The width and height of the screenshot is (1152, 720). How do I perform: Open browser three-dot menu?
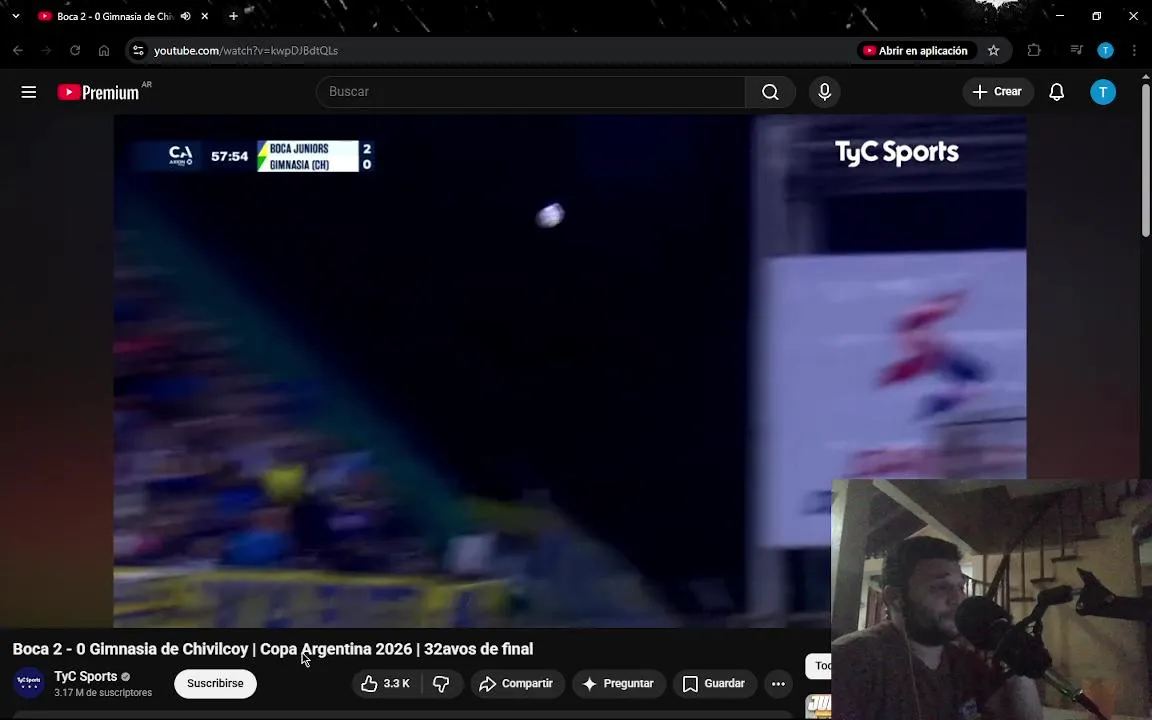(x=1134, y=51)
